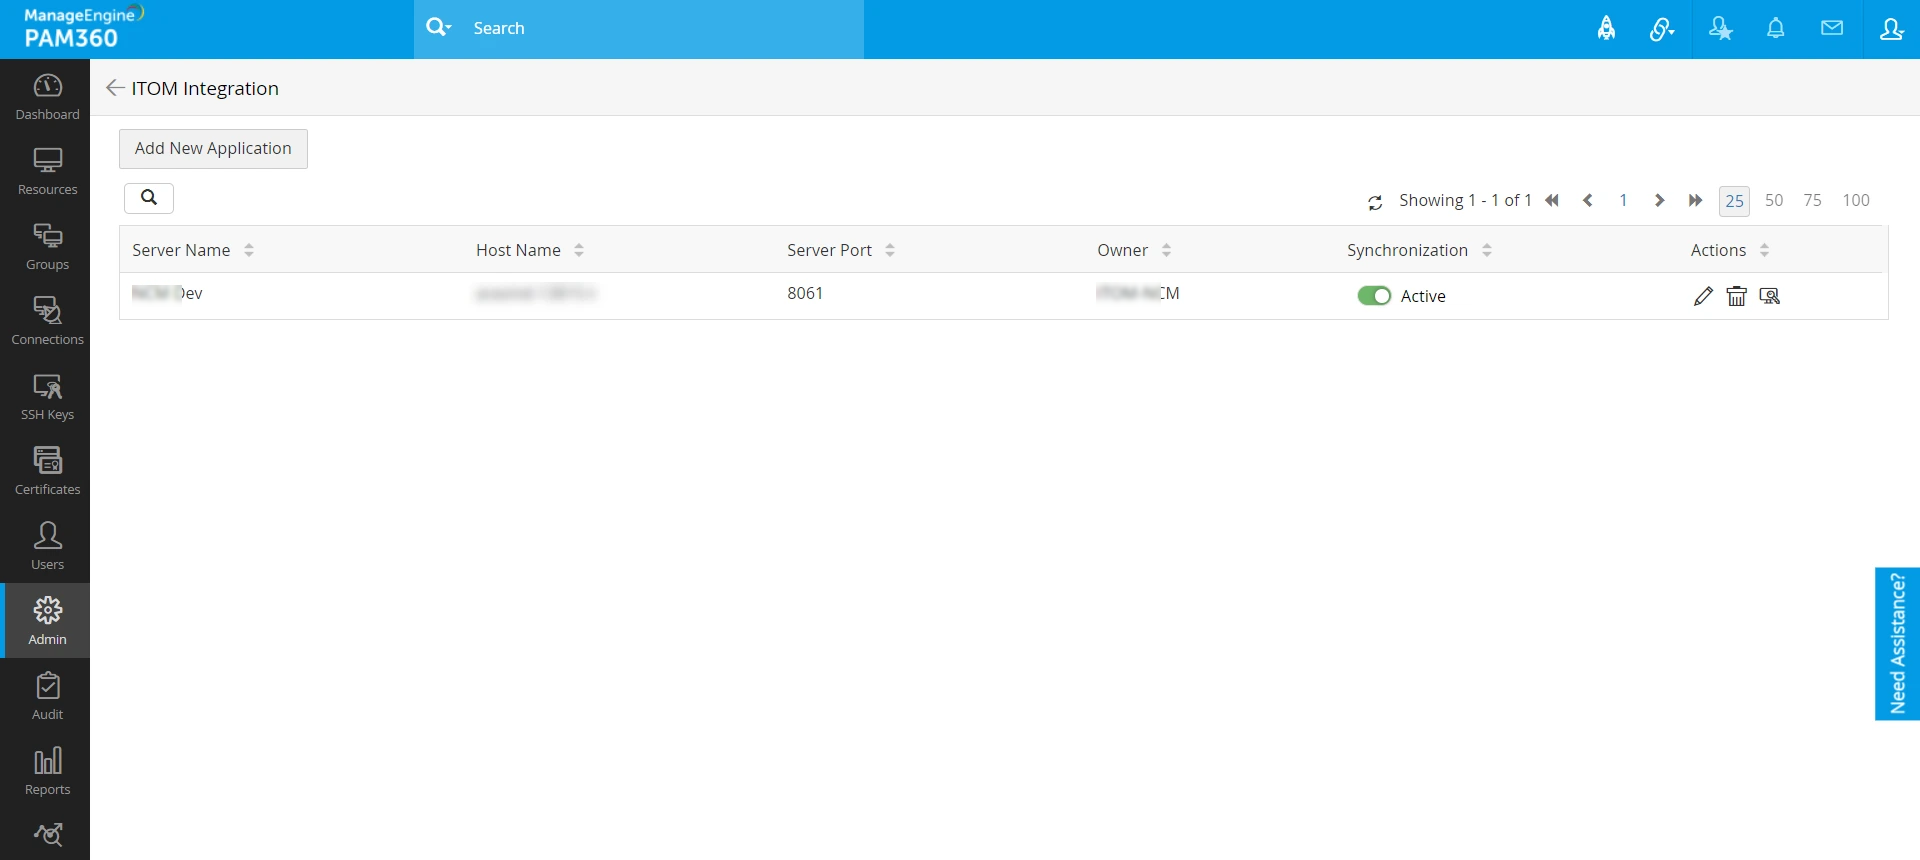Open the mail envelope icon
This screenshot has width=1920, height=860.
pyautogui.click(x=1832, y=28)
